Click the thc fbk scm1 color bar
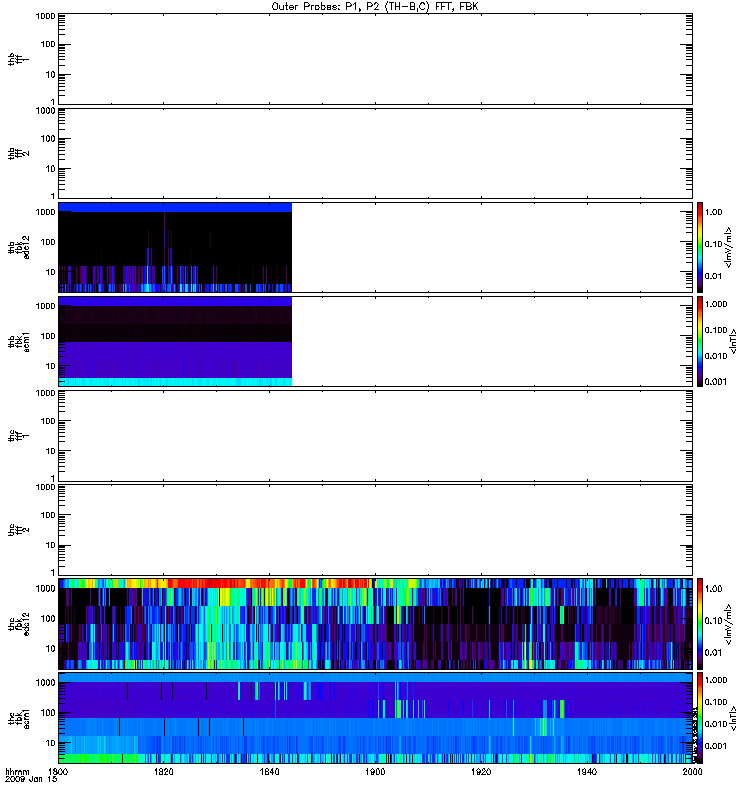The width and height of the screenshot is (750, 800). click(x=700, y=718)
